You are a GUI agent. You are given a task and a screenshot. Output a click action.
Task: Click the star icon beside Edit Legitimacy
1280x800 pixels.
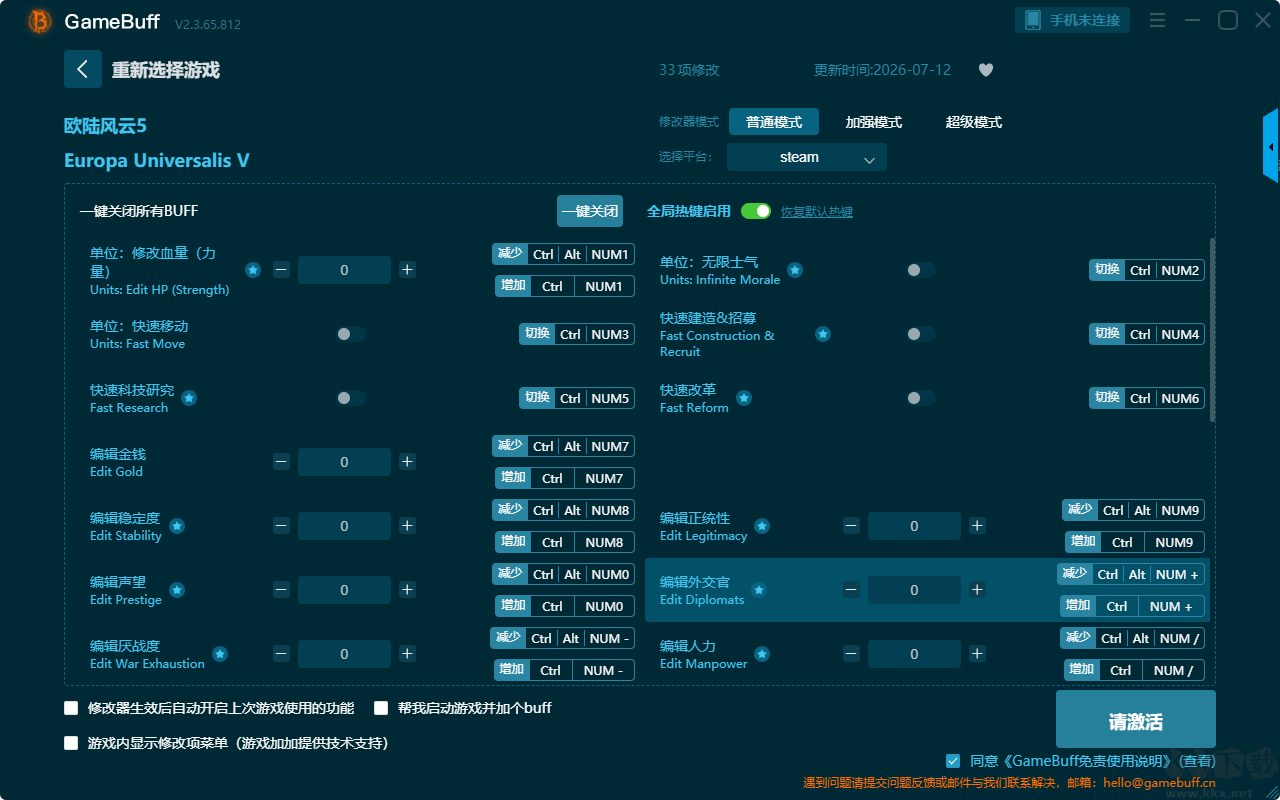pos(762,526)
